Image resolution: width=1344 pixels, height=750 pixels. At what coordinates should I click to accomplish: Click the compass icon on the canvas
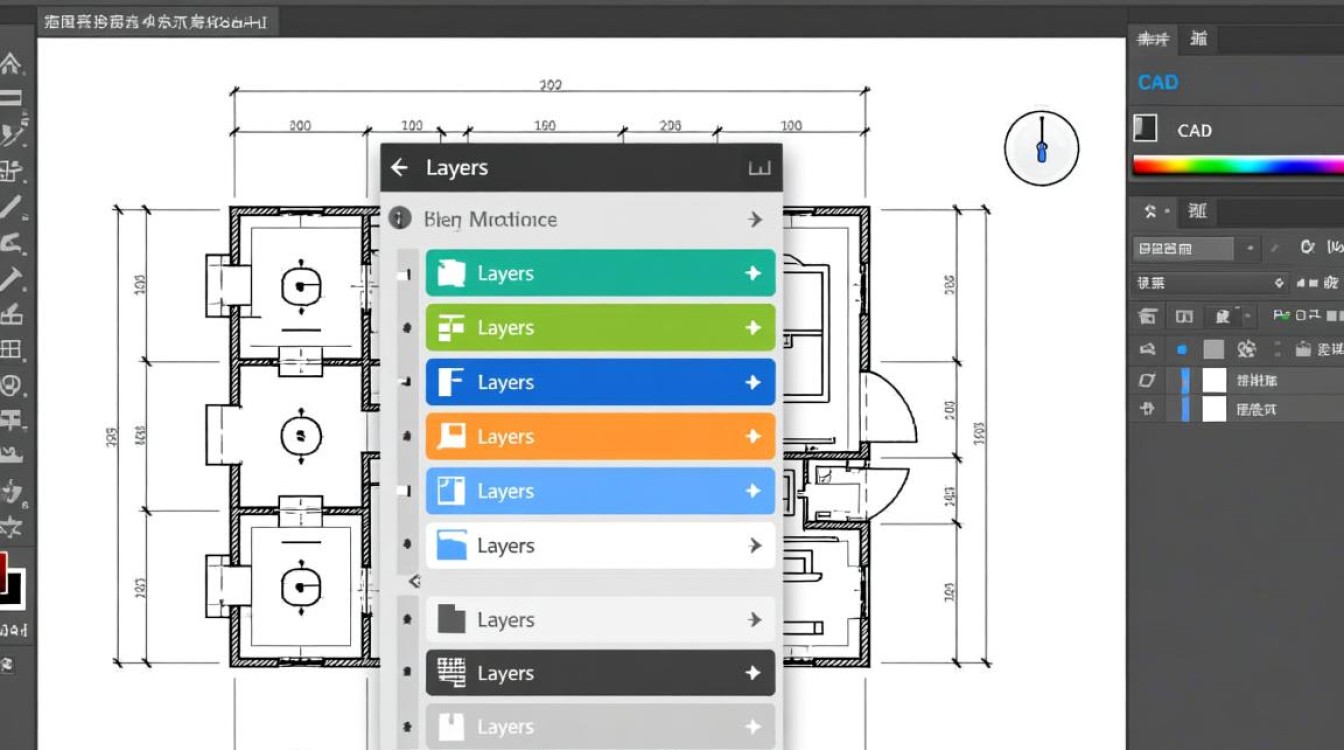tap(1041, 148)
